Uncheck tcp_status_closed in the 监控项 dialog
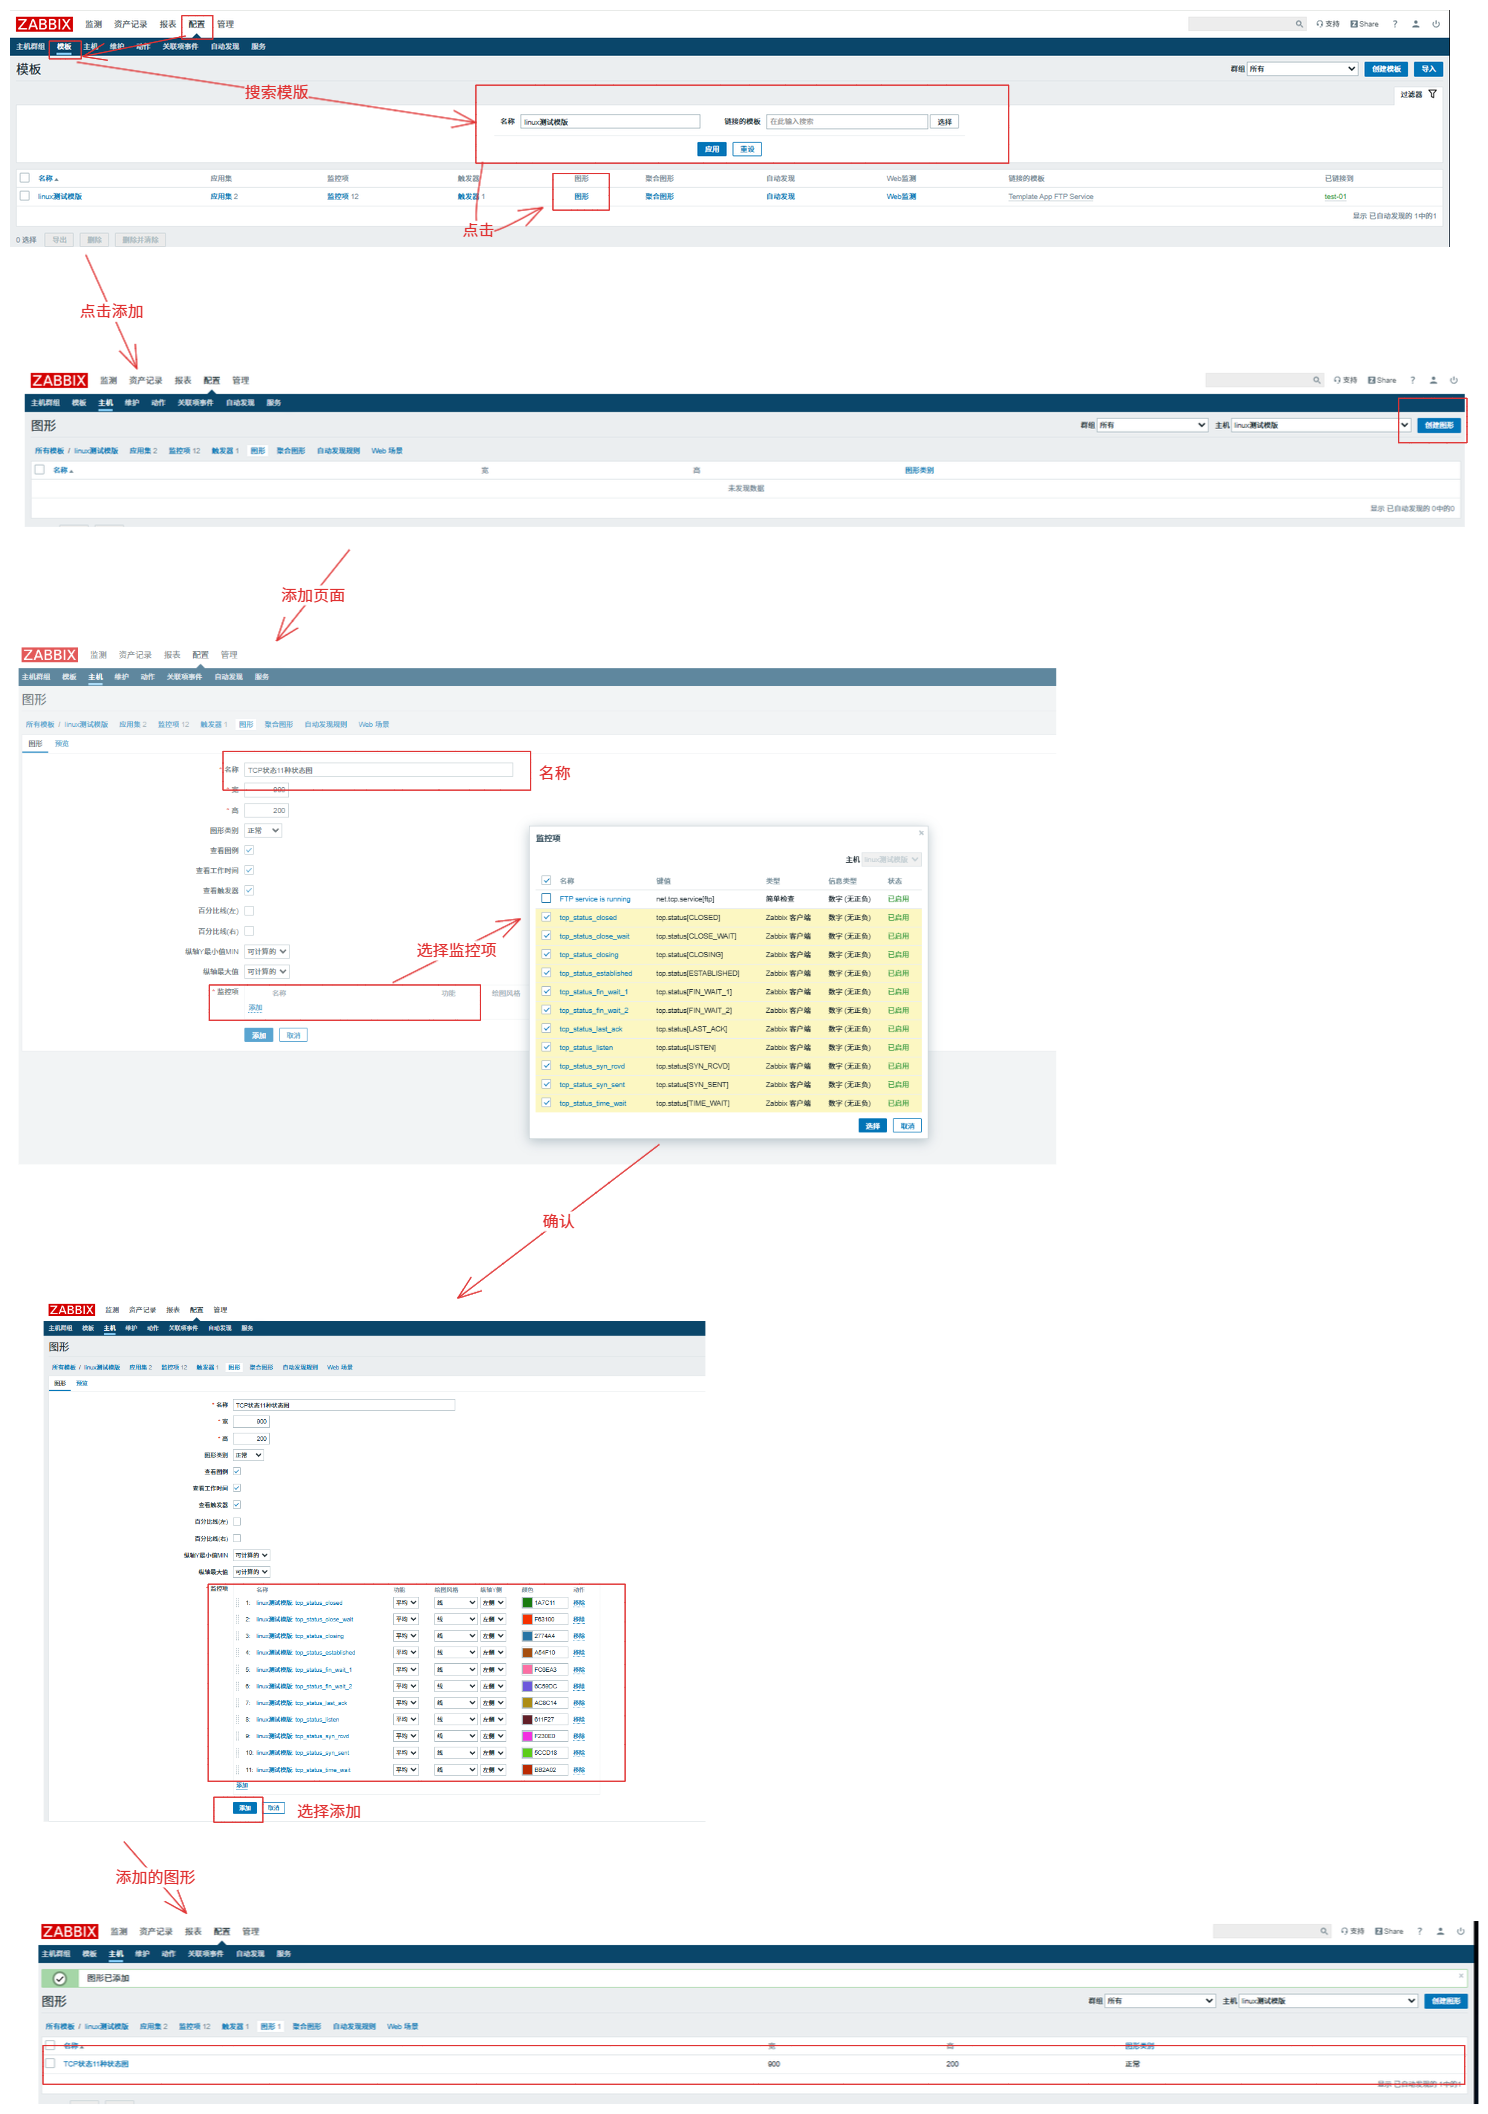Image resolution: width=1488 pixels, height=2114 pixels. pos(546,917)
